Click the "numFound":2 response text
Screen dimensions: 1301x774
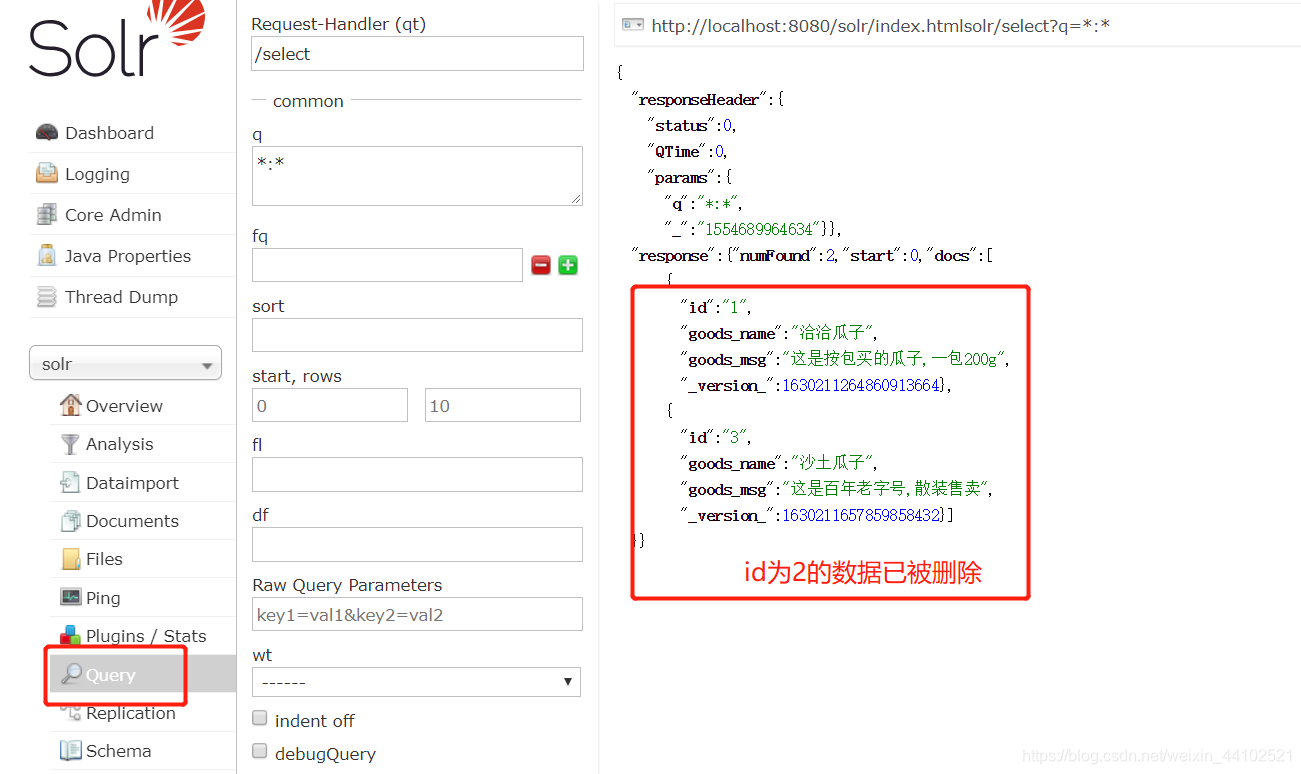click(x=785, y=255)
